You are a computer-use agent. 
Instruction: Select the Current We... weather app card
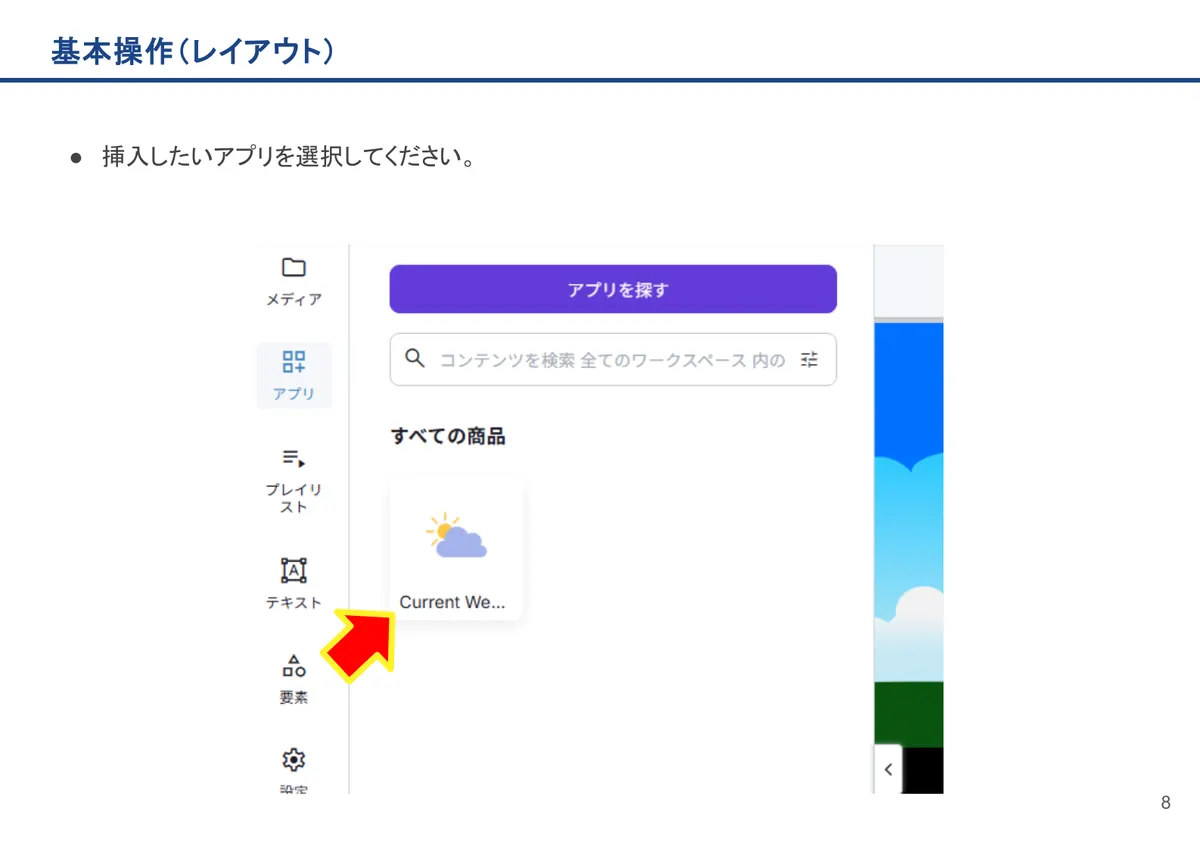tap(456, 548)
